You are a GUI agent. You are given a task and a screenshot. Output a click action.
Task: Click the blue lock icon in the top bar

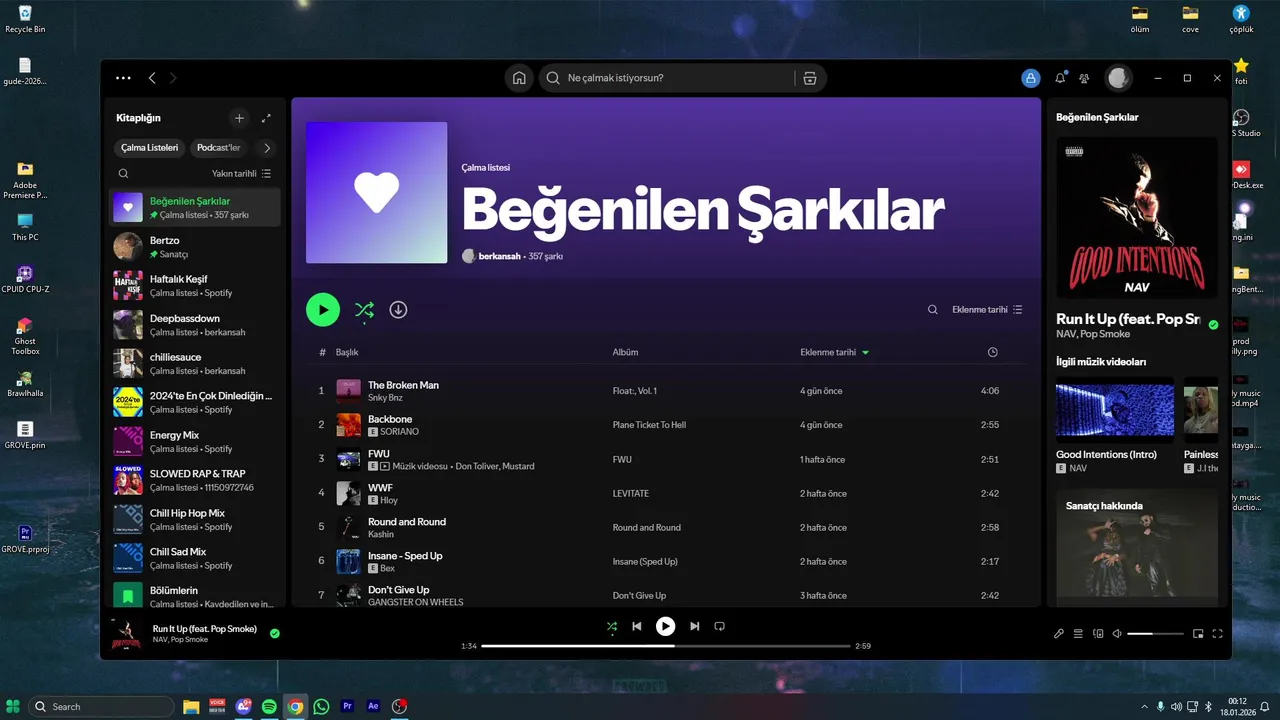pyautogui.click(x=1031, y=78)
